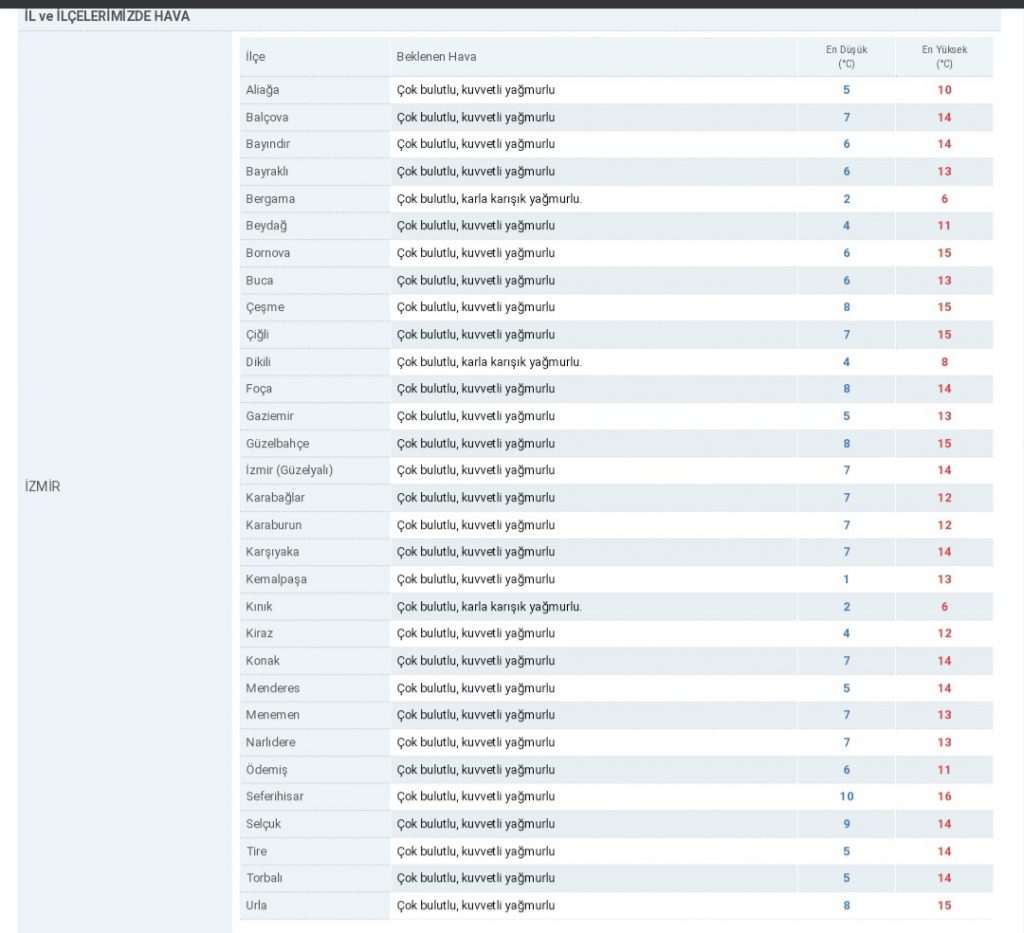Select the Menemen district name

point(273,716)
